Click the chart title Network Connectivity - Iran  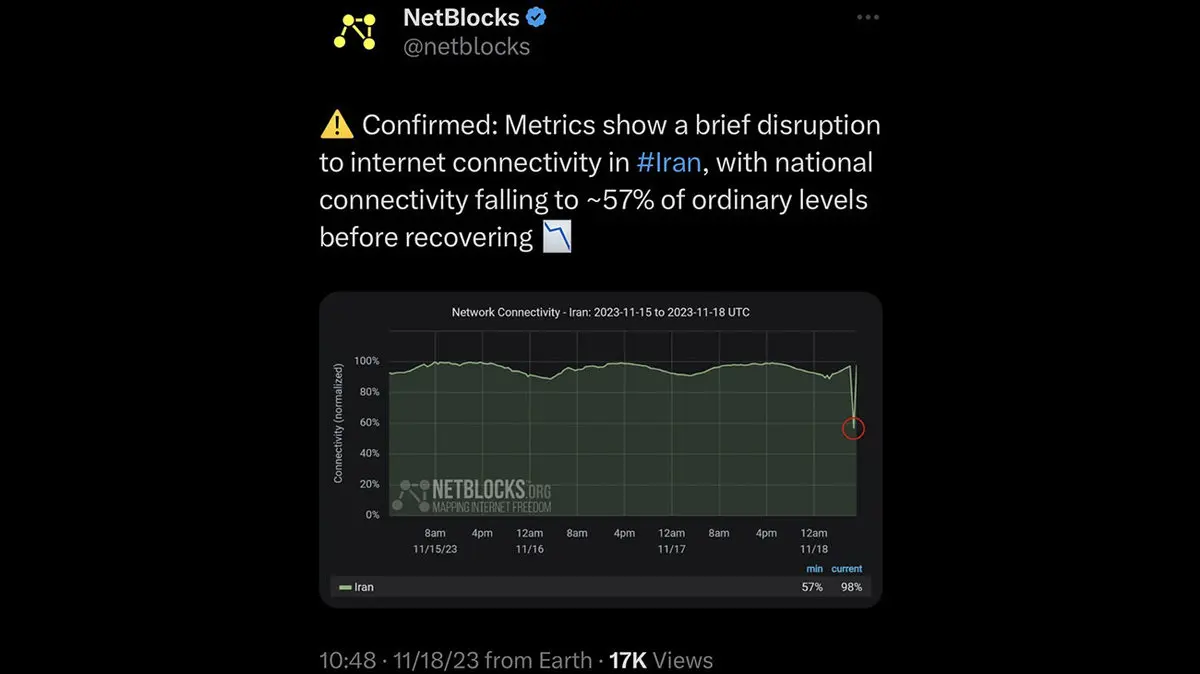click(600, 312)
